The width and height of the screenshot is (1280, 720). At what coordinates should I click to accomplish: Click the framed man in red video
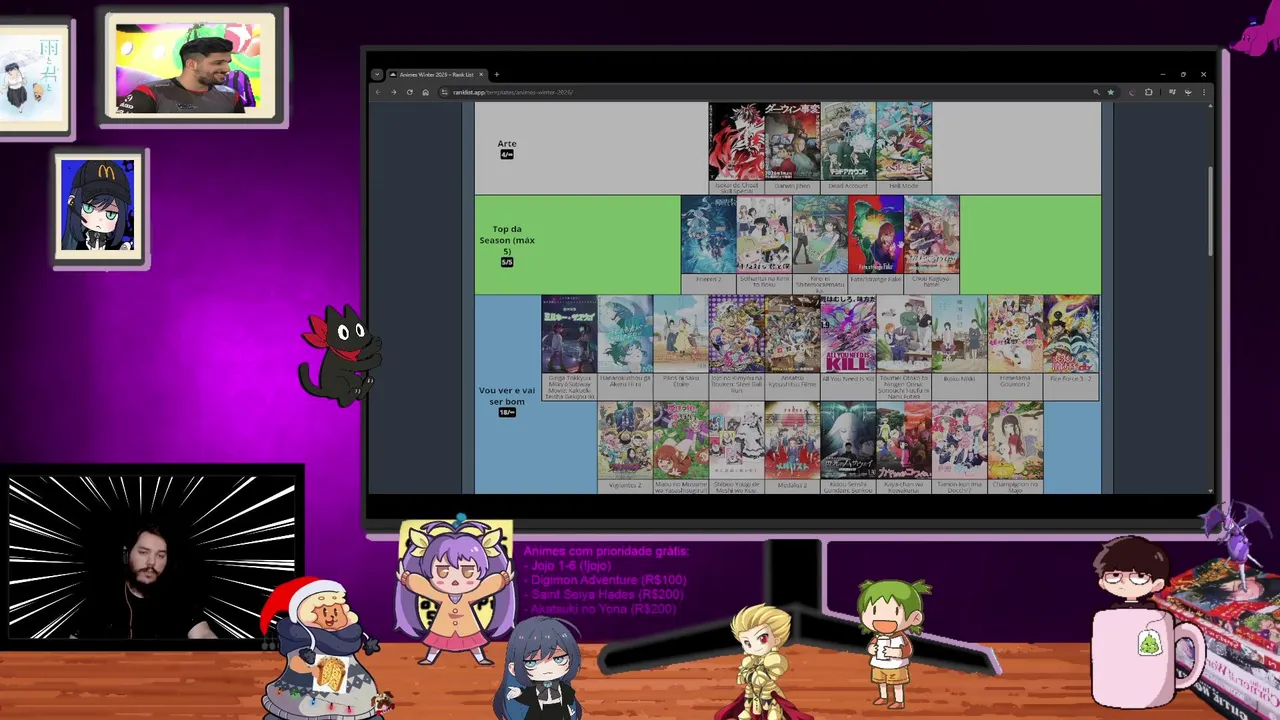(190, 66)
